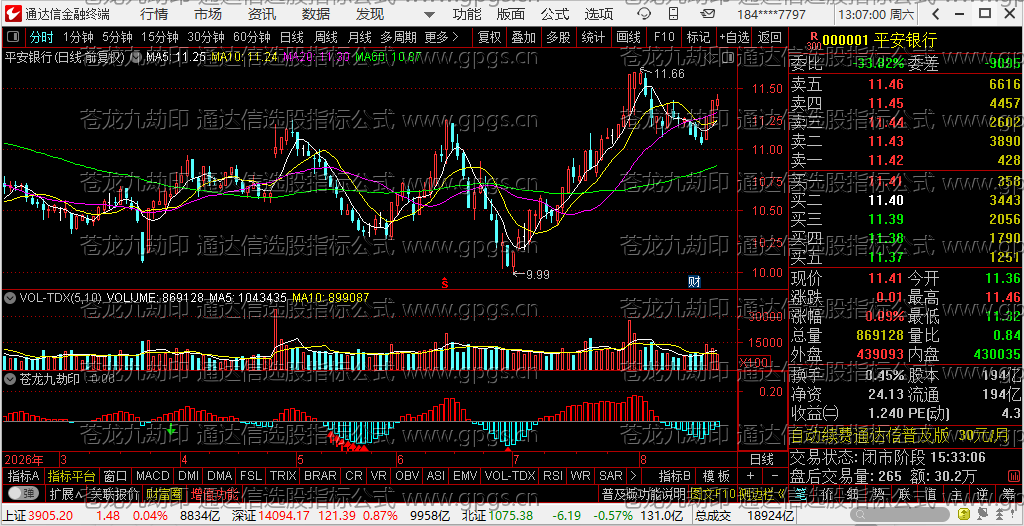Open the customer service headset icon
1024x526 pixels.
pyautogui.click(x=645, y=14)
